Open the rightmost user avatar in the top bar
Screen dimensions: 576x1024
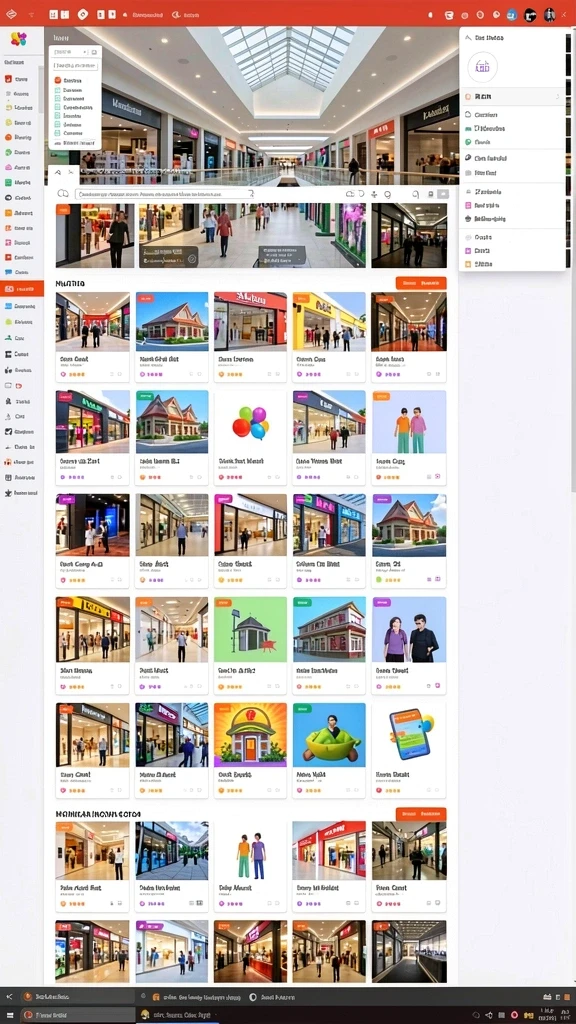point(549,14)
